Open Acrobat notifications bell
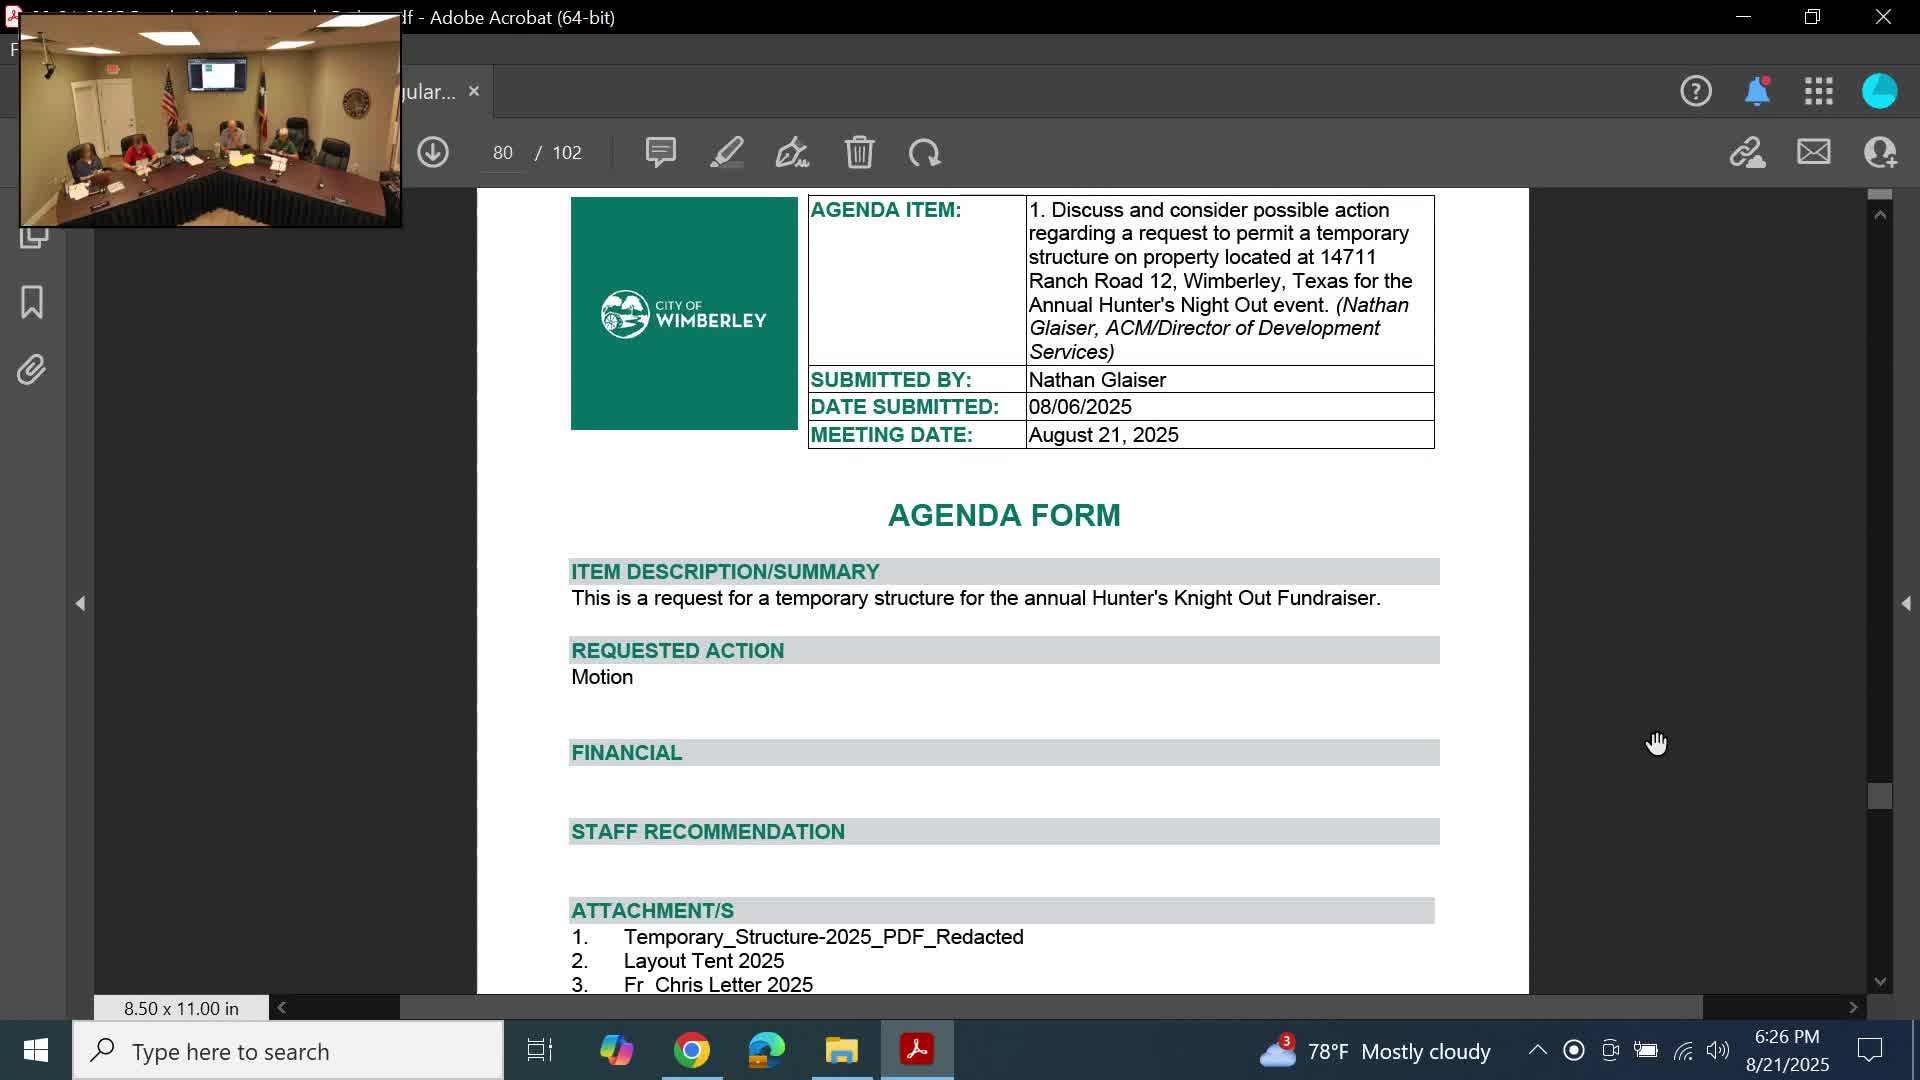The image size is (1920, 1080). click(x=1757, y=91)
